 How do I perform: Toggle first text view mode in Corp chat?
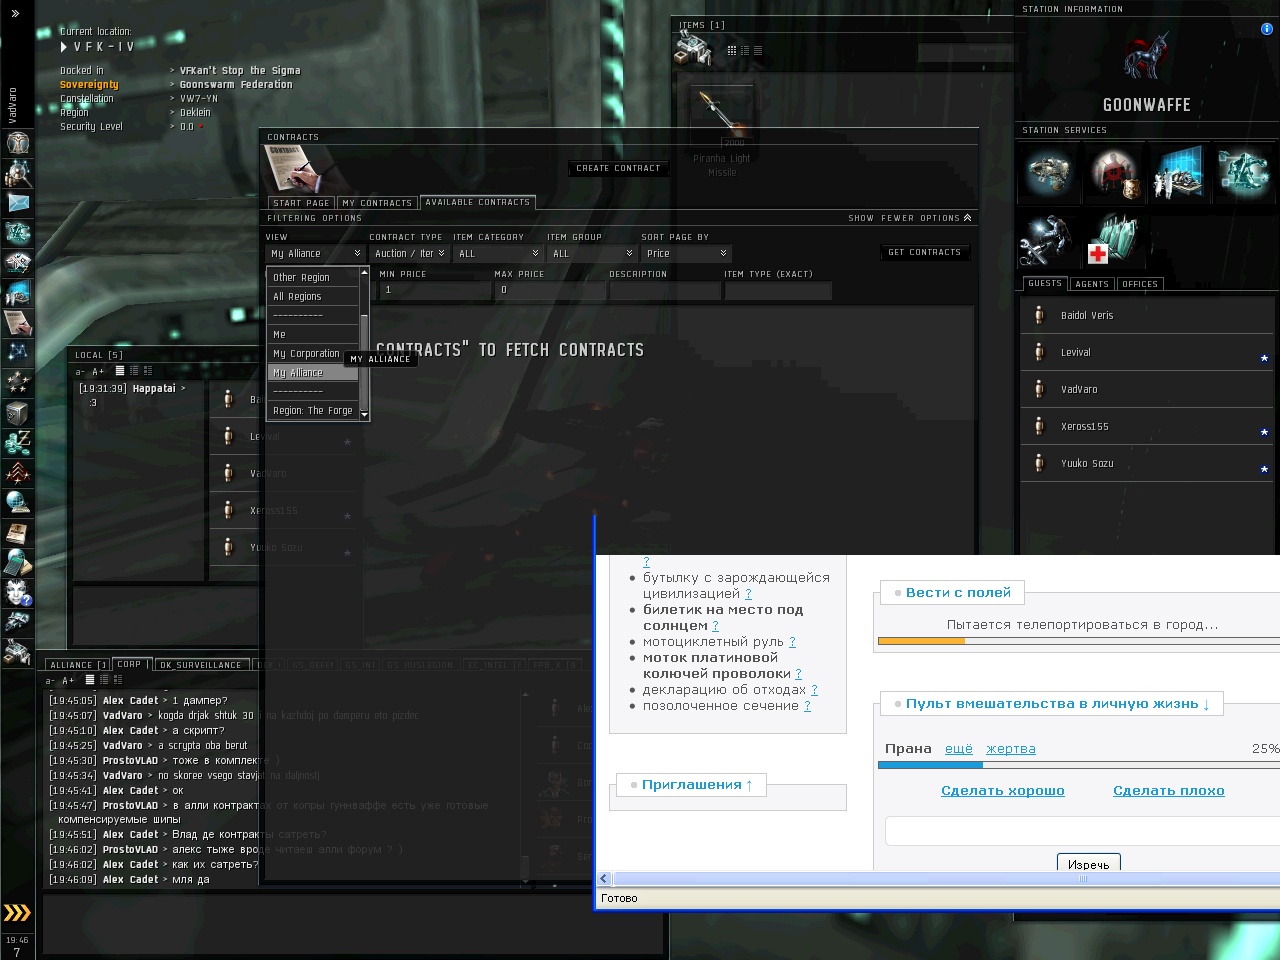[x=90, y=680]
